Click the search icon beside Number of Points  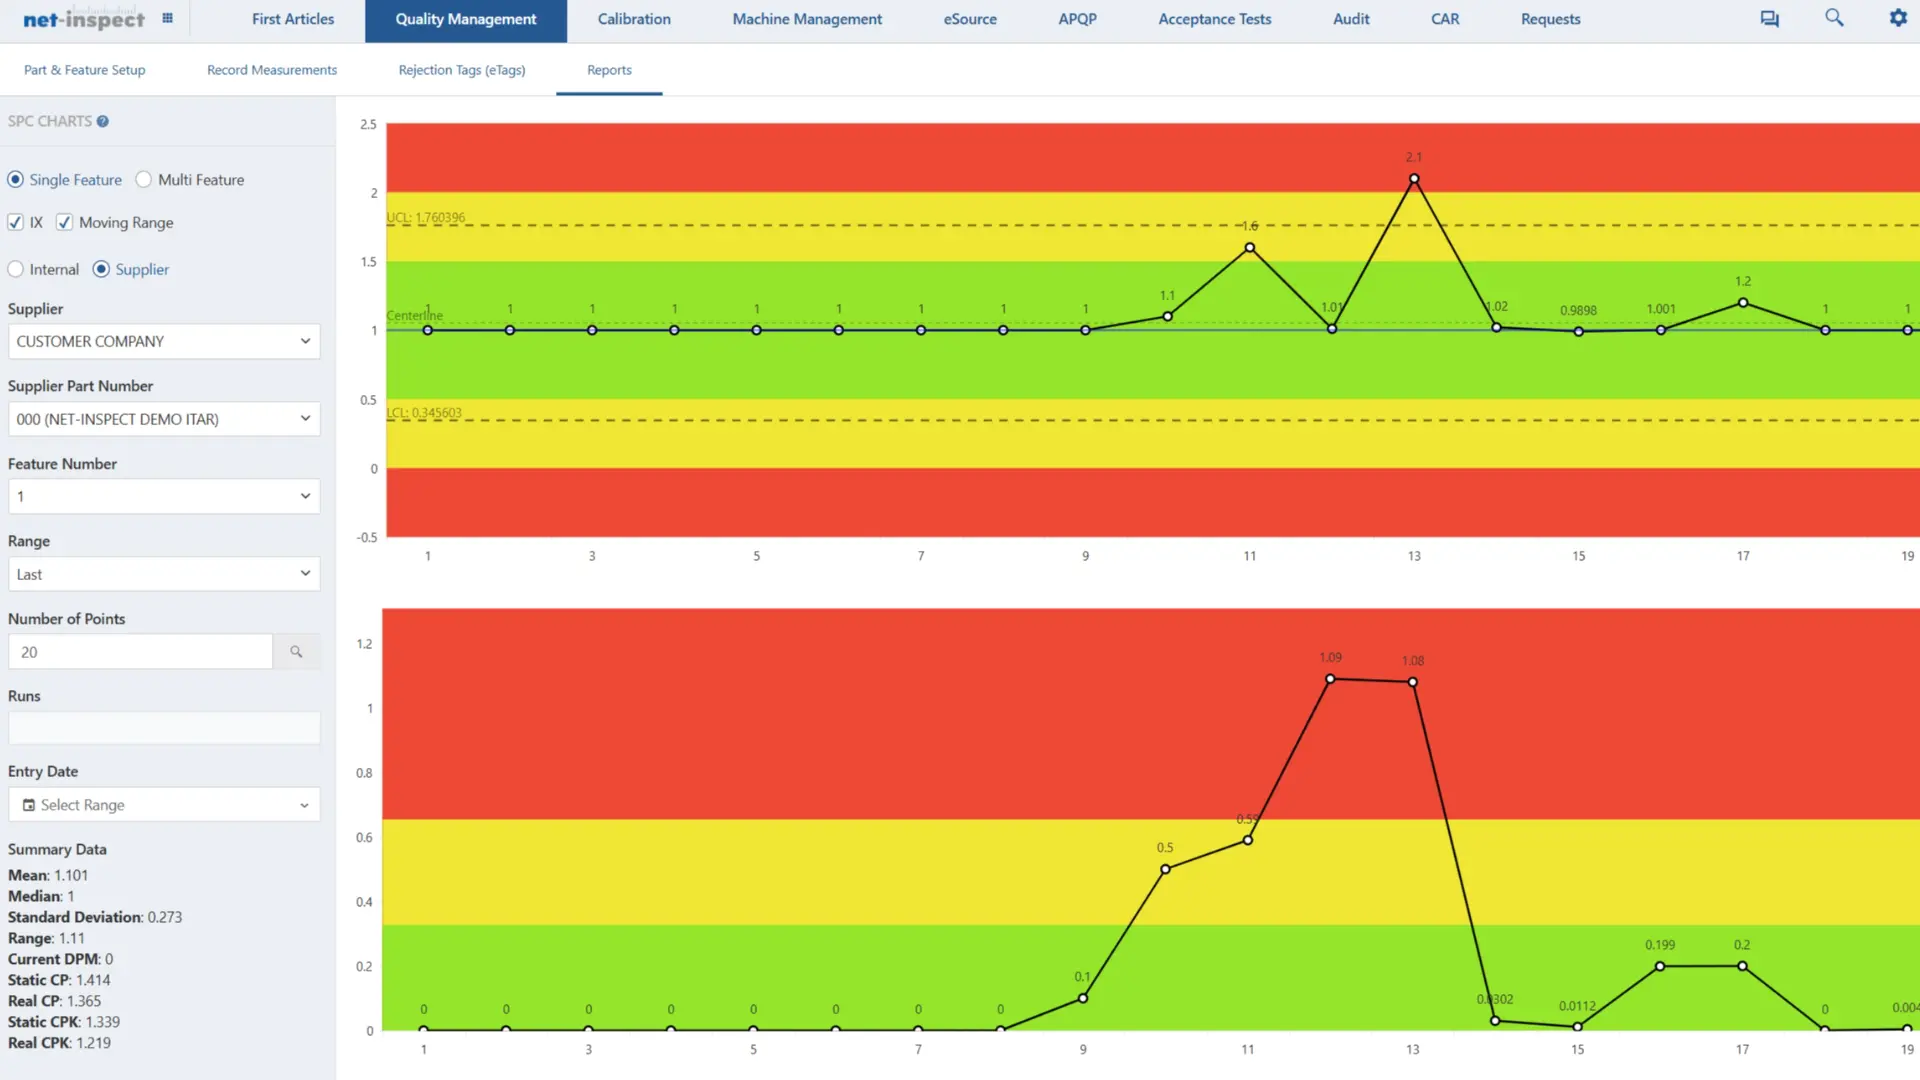tap(296, 651)
